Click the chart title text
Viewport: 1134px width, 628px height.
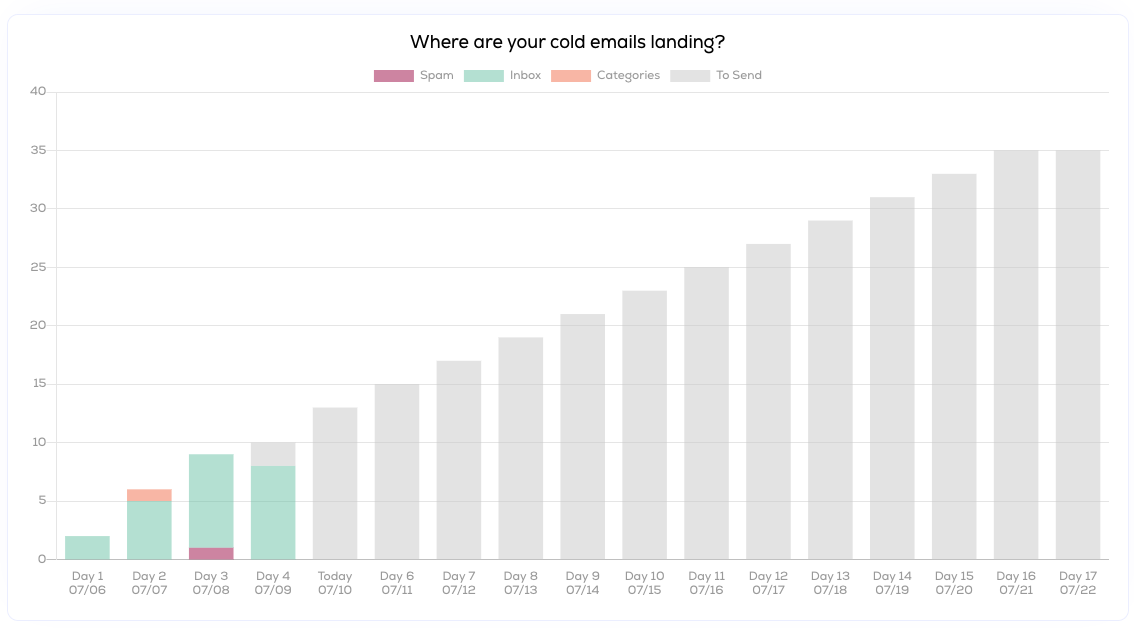[567, 43]
